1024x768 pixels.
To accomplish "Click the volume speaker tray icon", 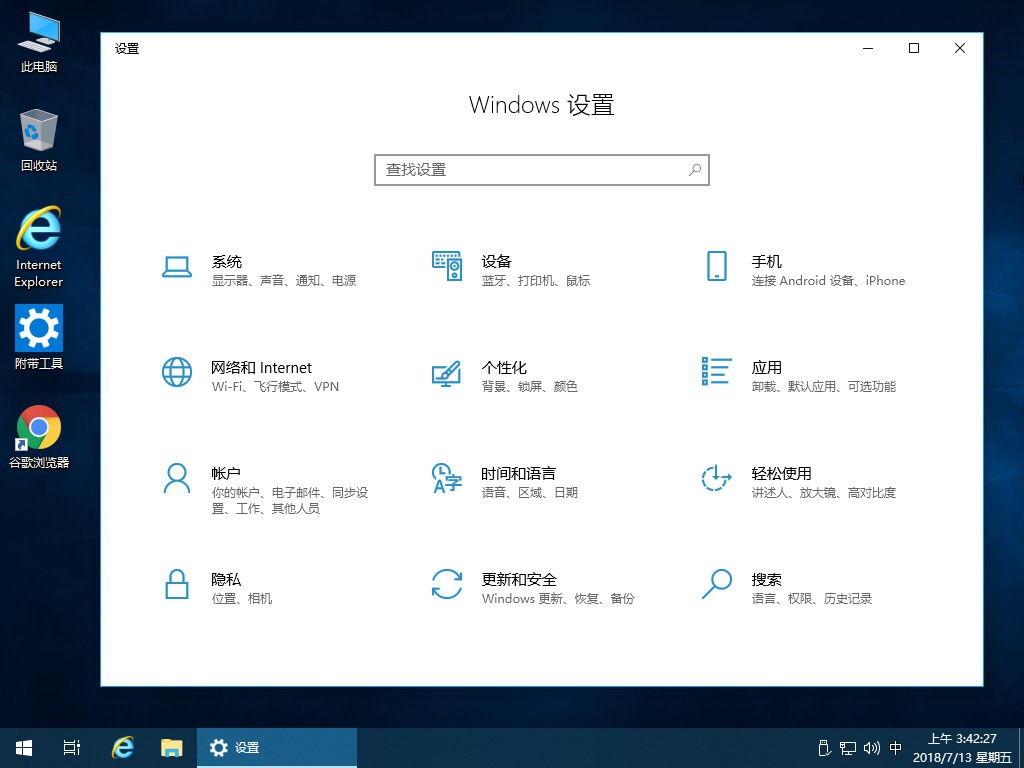I will click(872, 748).
